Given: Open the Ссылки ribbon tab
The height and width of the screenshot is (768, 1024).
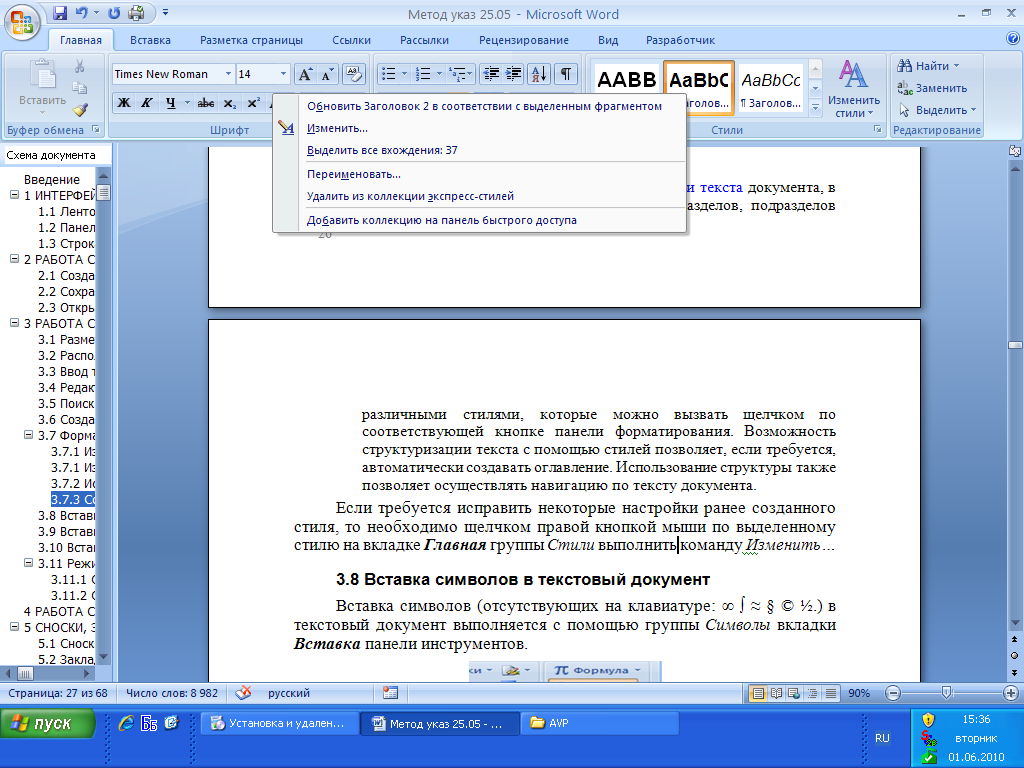Looking at the screenshot, I should pos(351,40).
